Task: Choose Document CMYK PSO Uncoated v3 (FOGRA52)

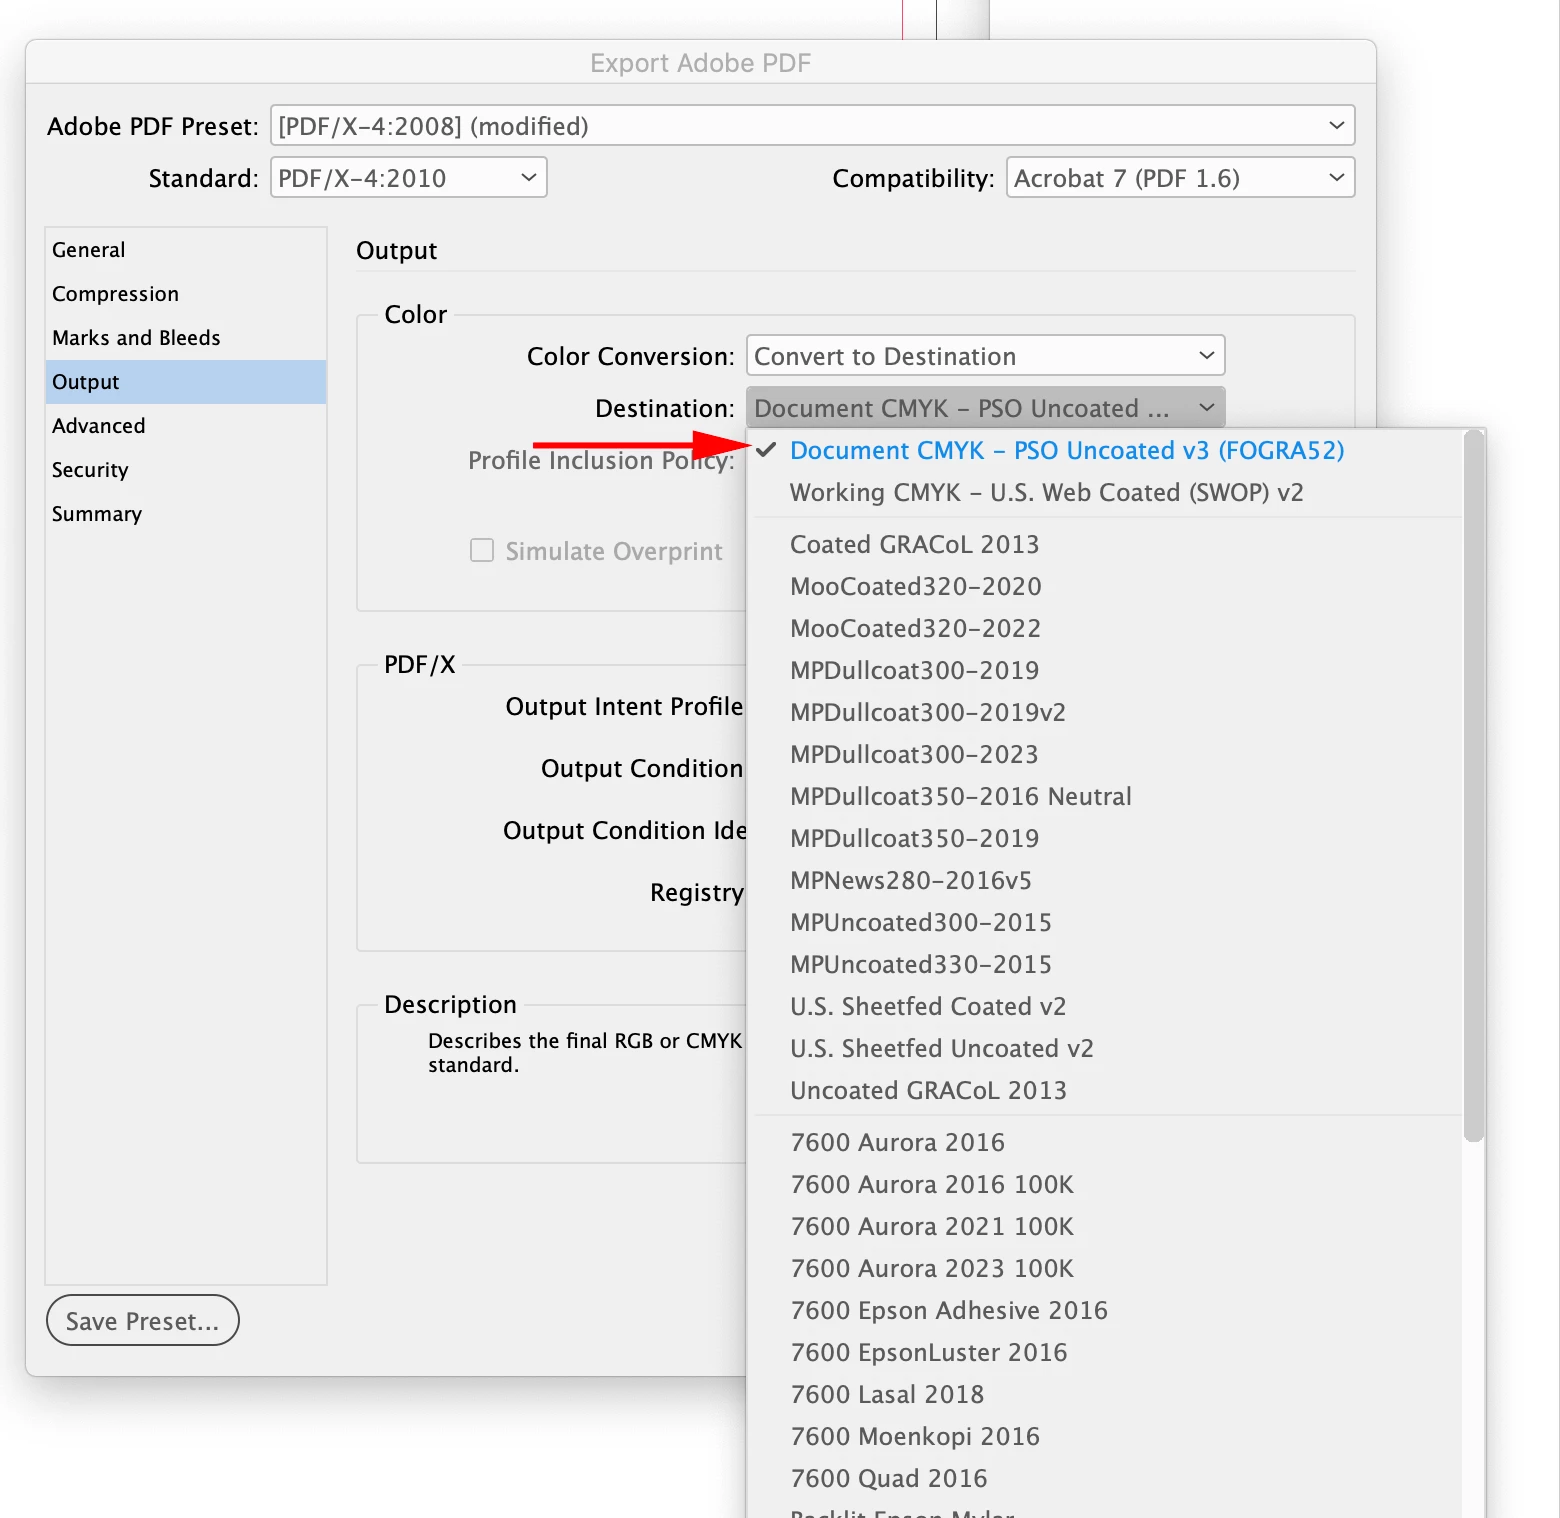Action: point(1105,451)
